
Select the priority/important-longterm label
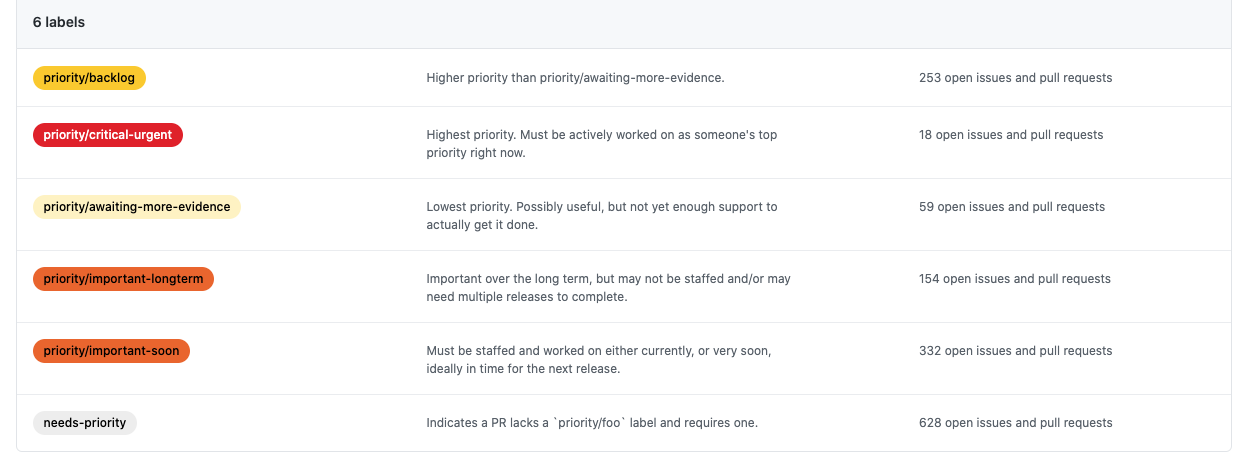pyautogui.click(x=123, y=279)
